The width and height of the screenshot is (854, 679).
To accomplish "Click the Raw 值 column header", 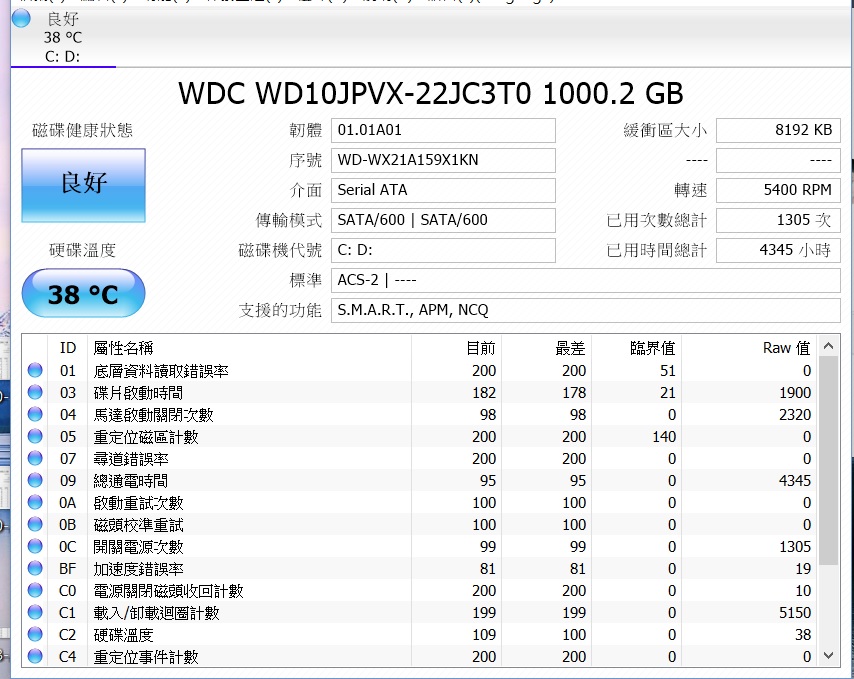I will [x=749, y=347].
